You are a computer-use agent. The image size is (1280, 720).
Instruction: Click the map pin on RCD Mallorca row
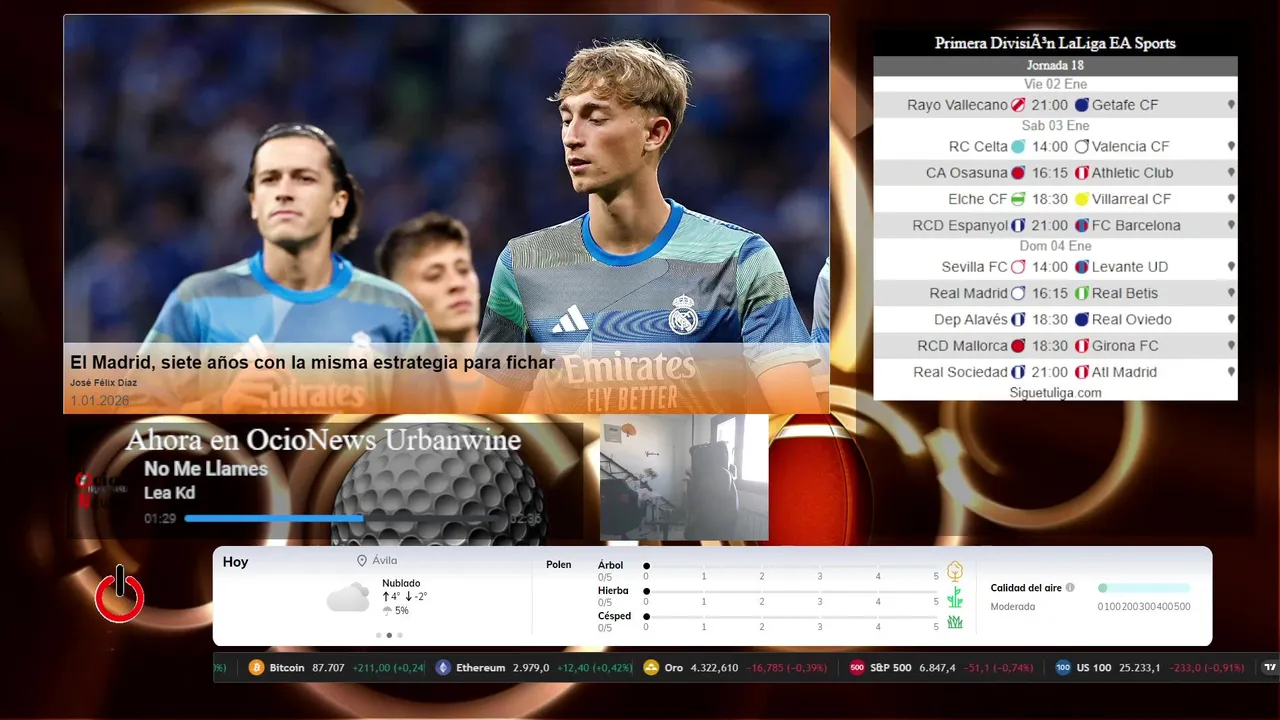tap(1231, 346)
